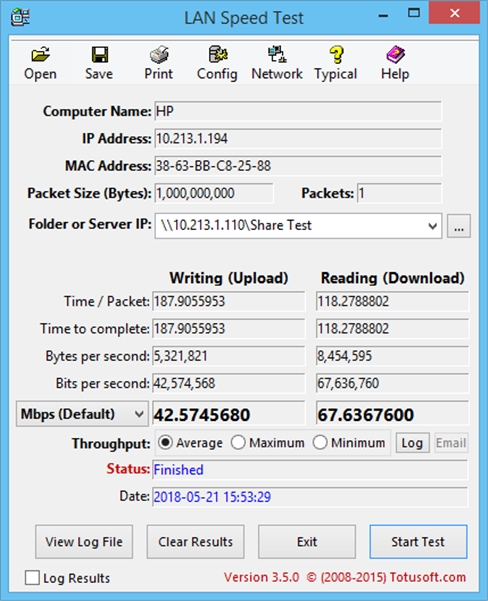Viewport: 488px width, 601px height.
Task: Click the Log button beside throughput options
Action: coord(412,443)
